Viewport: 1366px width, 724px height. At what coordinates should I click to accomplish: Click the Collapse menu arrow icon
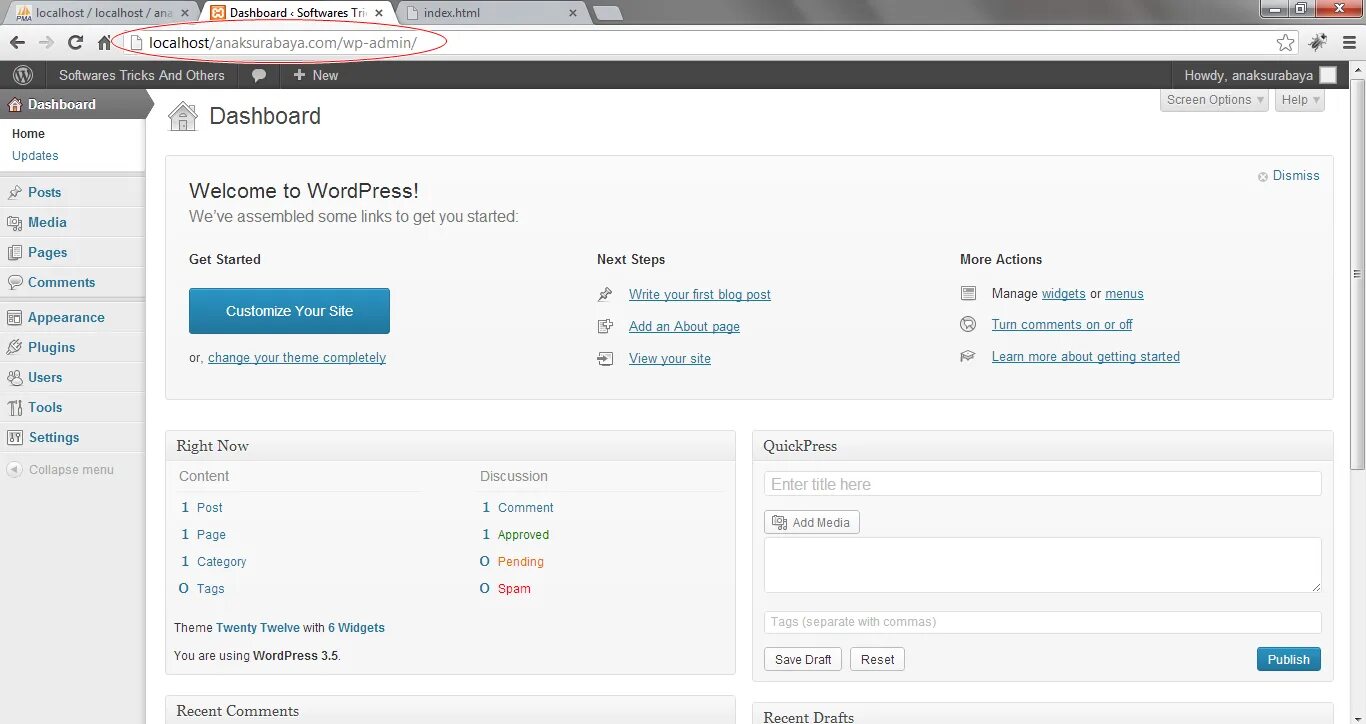coord(14,469)
